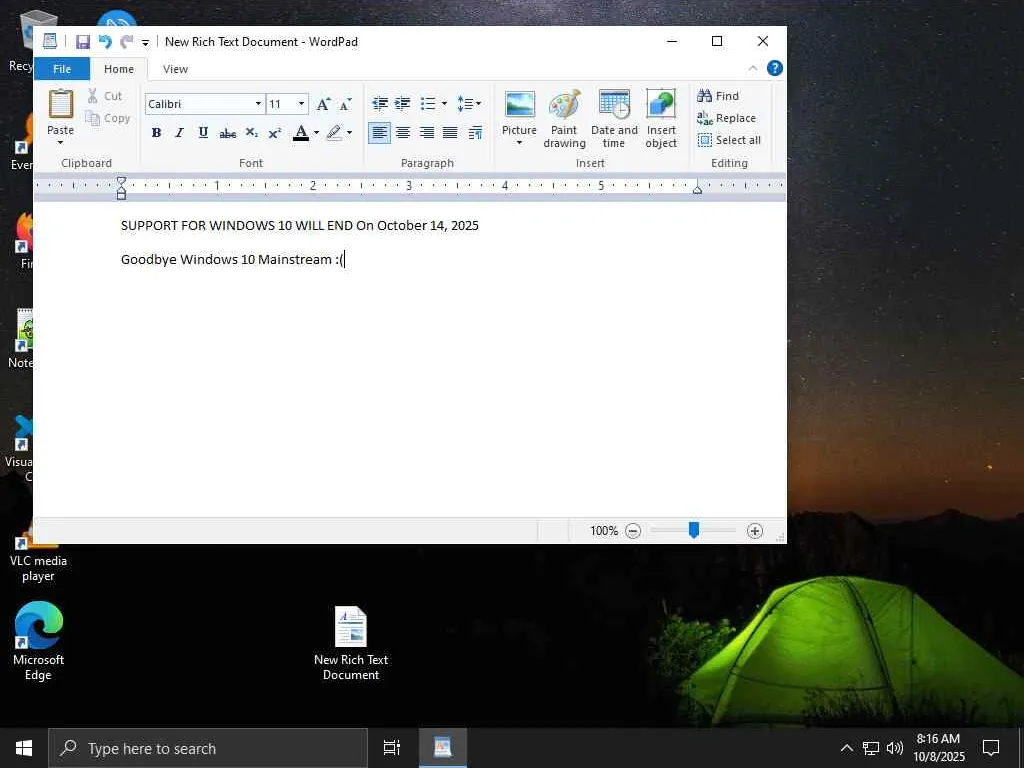Screen dimensions: 1024x768
Task: Minimize the ribbon with the chevron
Action: point(752,68)
